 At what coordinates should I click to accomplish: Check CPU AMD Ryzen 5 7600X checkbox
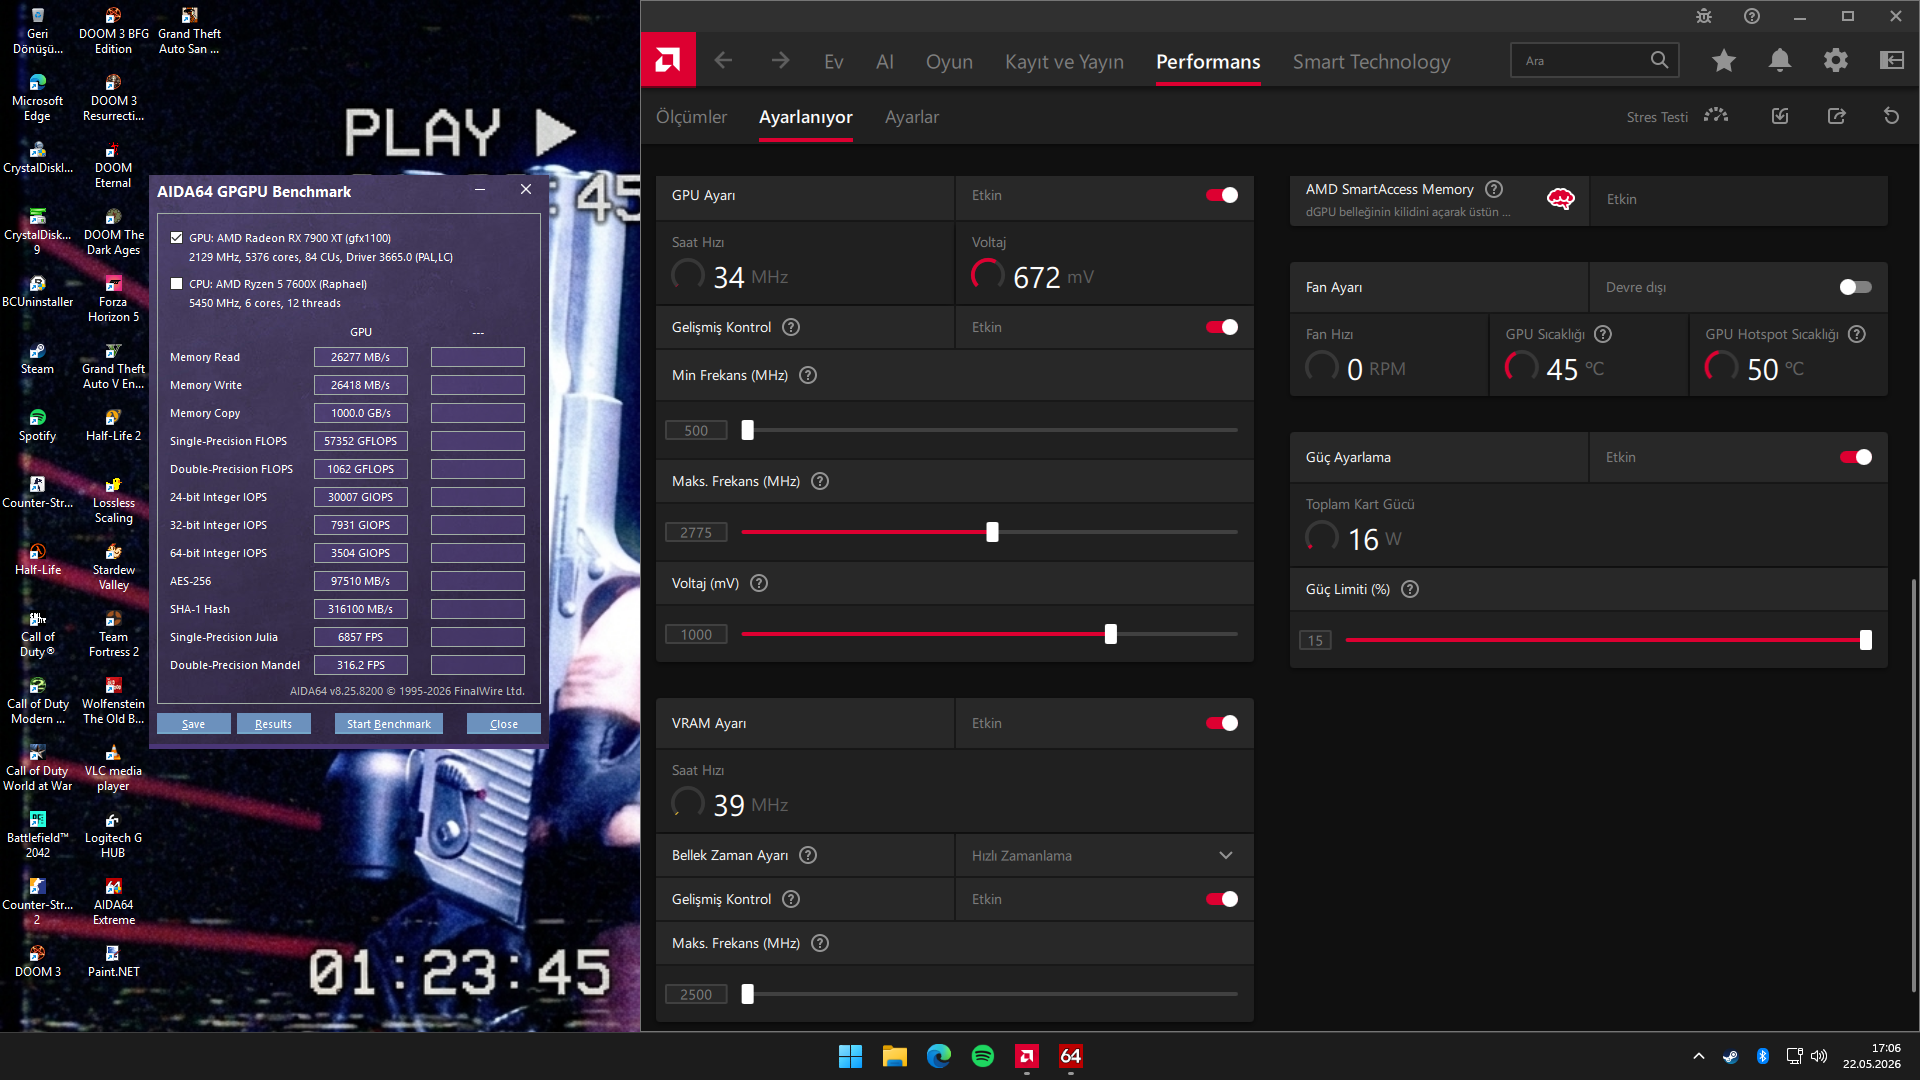click(x=177, y=284)
